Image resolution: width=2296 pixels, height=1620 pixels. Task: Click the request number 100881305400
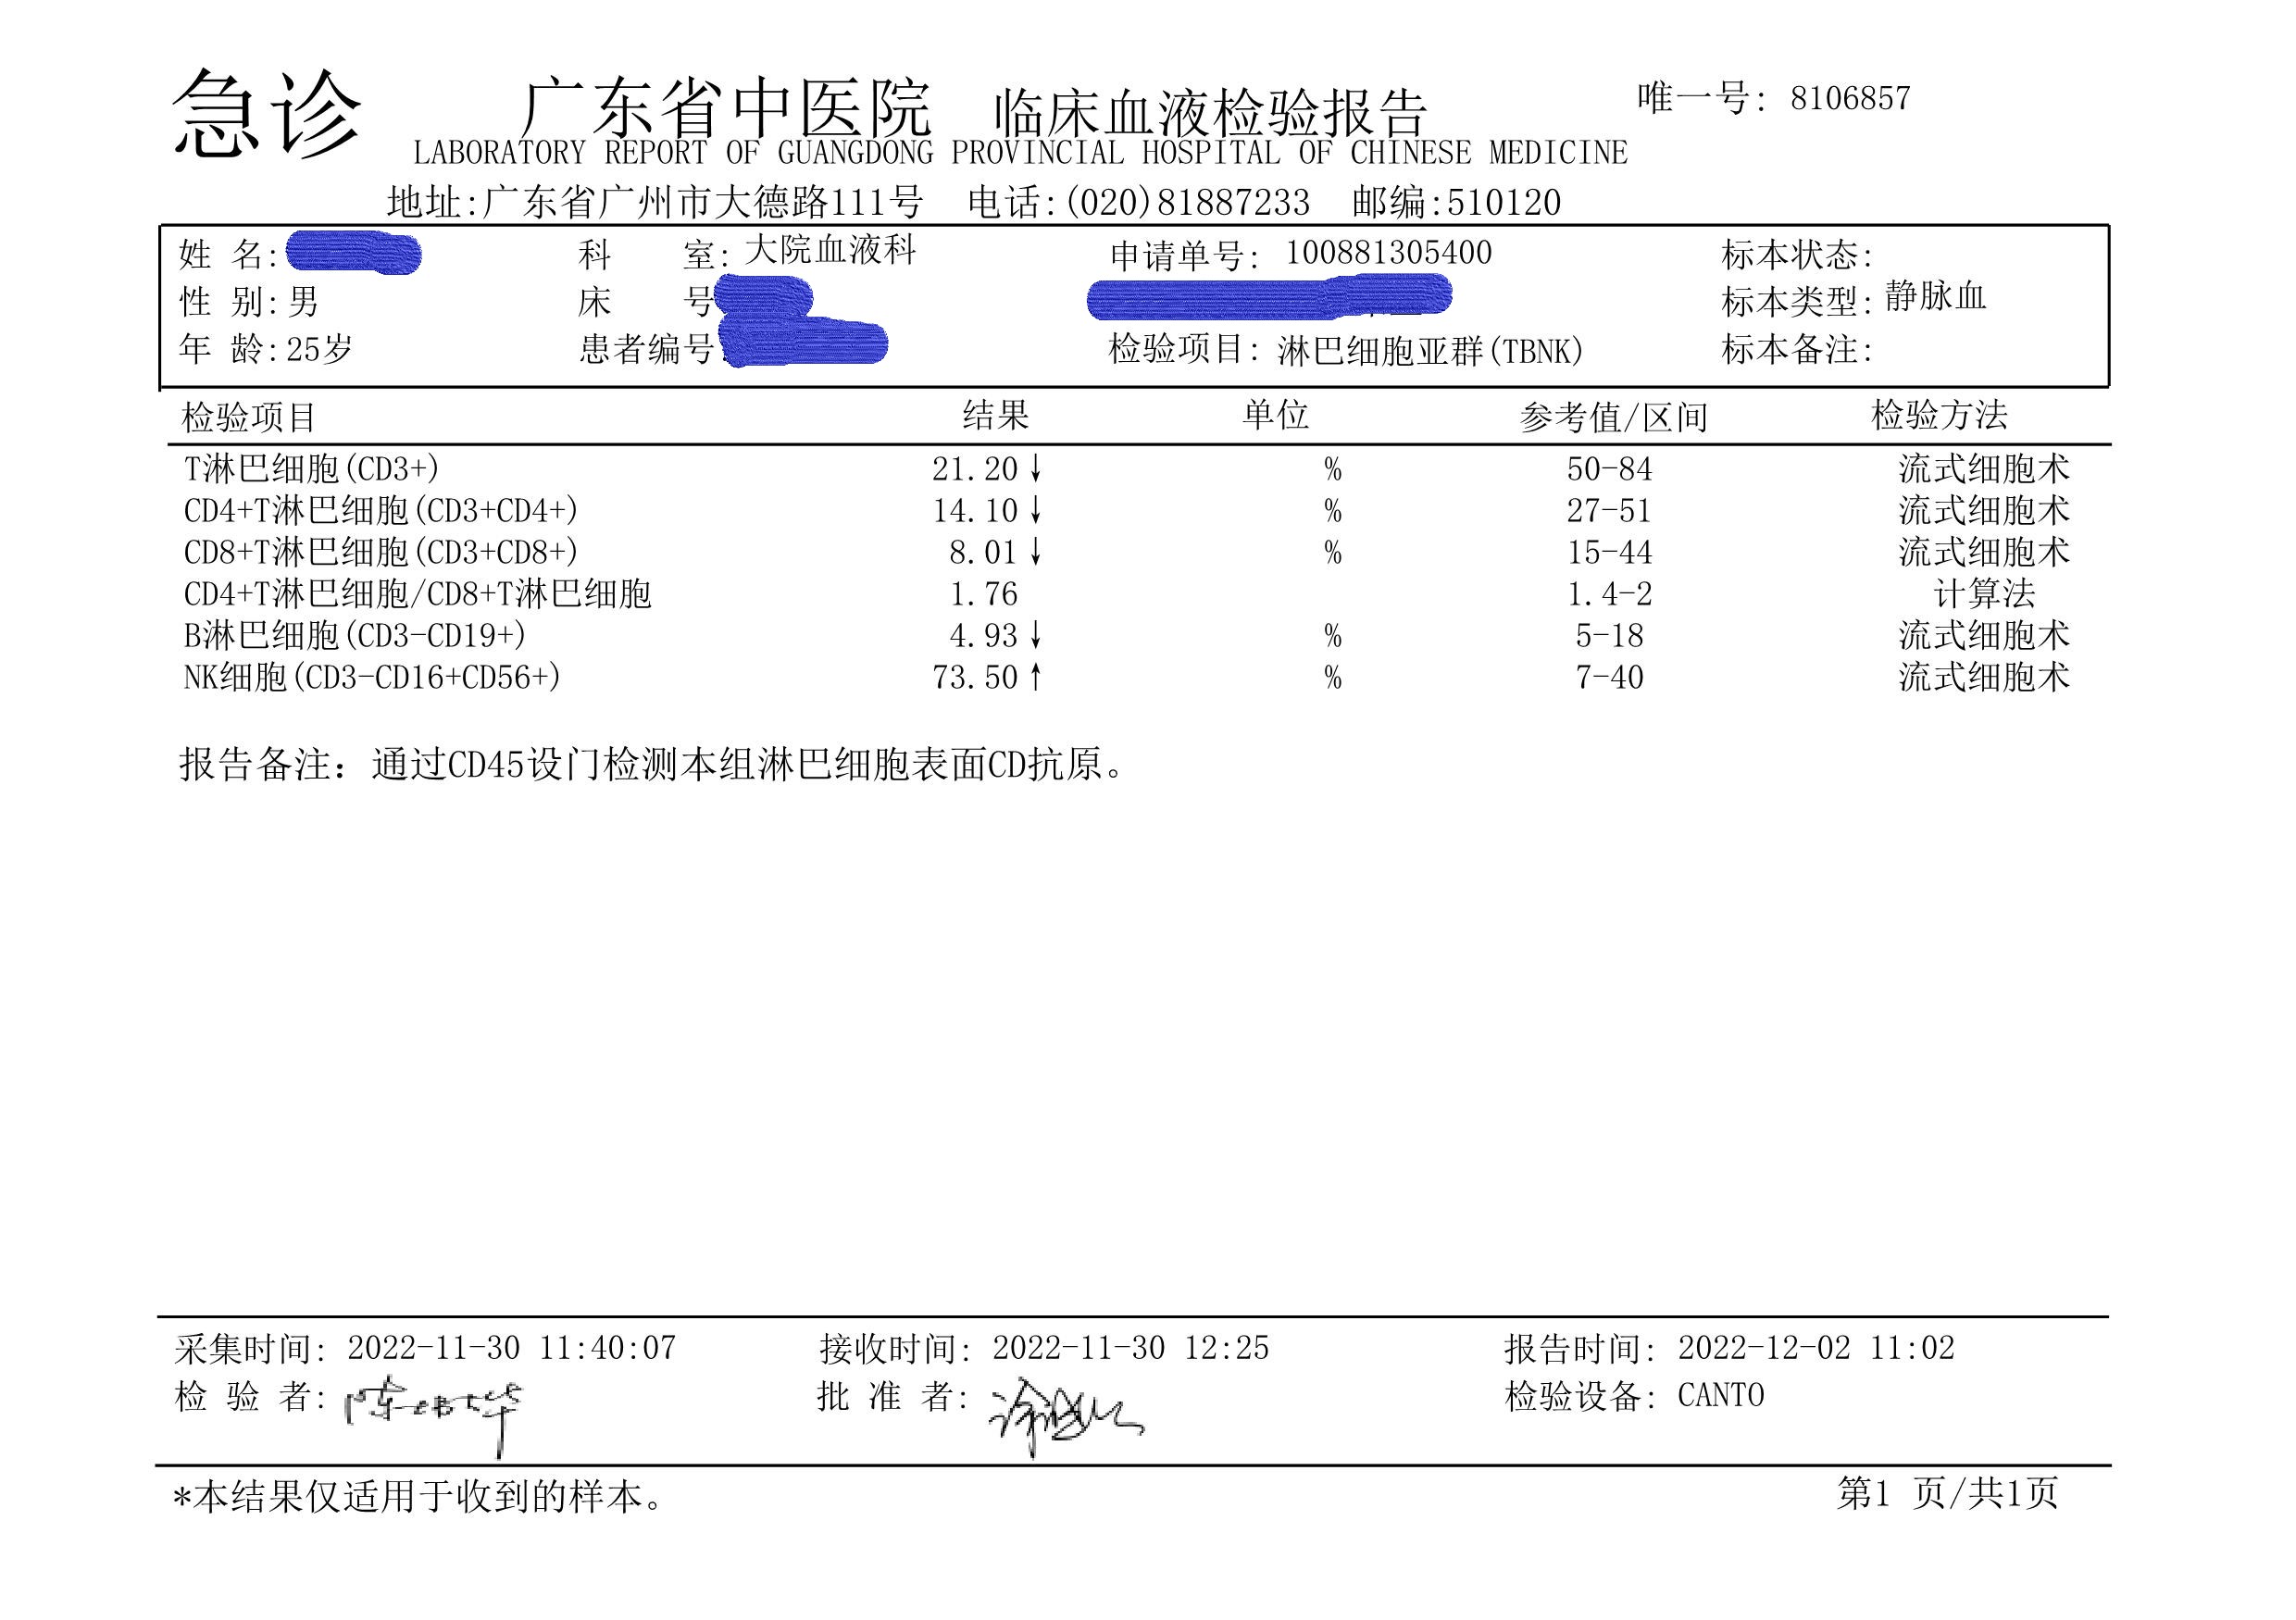1389,253
